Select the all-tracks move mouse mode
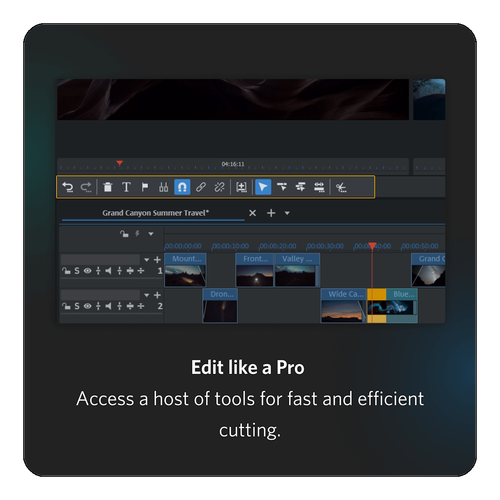Image resolution: width=500 pixels, height=500 pixels. (x=301, y=187)
